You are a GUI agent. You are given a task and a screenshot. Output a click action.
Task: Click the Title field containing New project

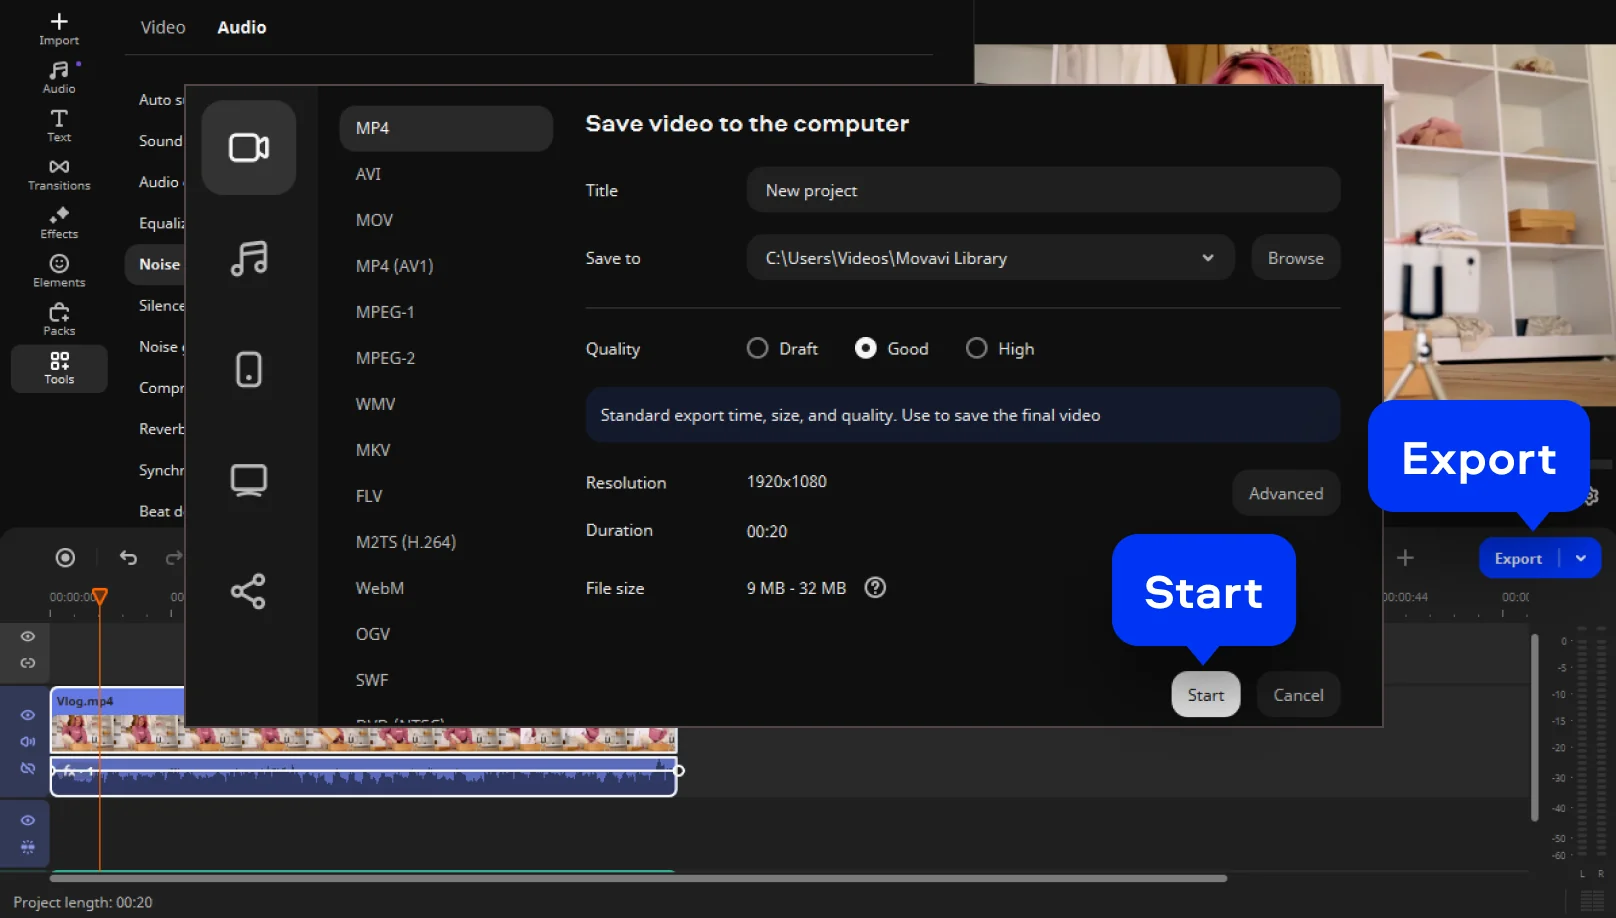pos(1042,190)
